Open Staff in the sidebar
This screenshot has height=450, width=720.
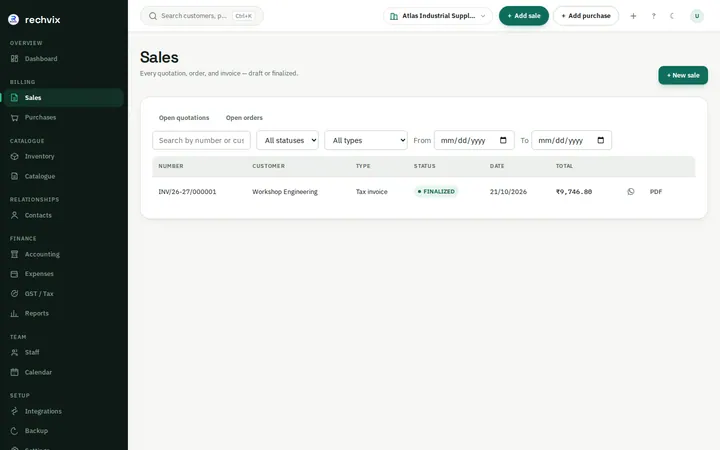click(x=63, y=353)
